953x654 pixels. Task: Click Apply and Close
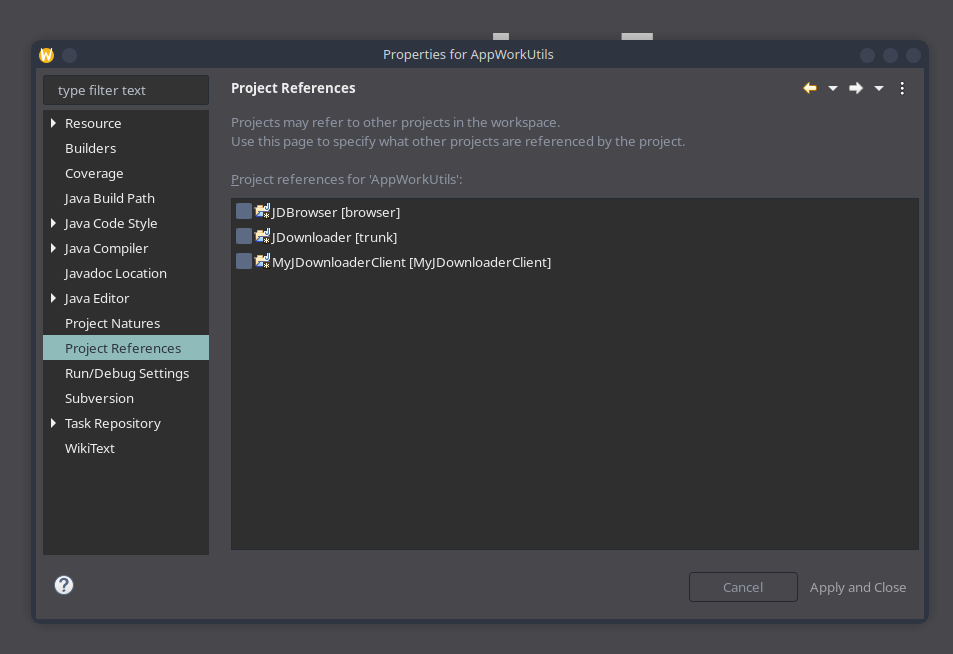pyautogui.click(x=858, y=588)
